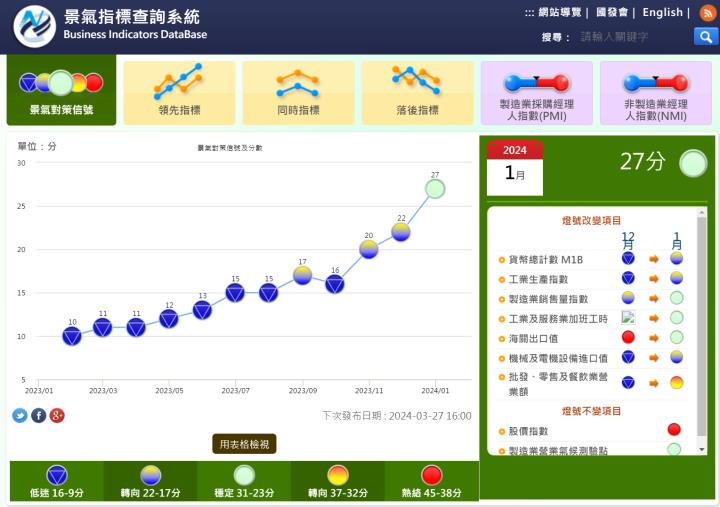
Task: Click the 燈號不變項目 heading
Action: pos(591,411)
